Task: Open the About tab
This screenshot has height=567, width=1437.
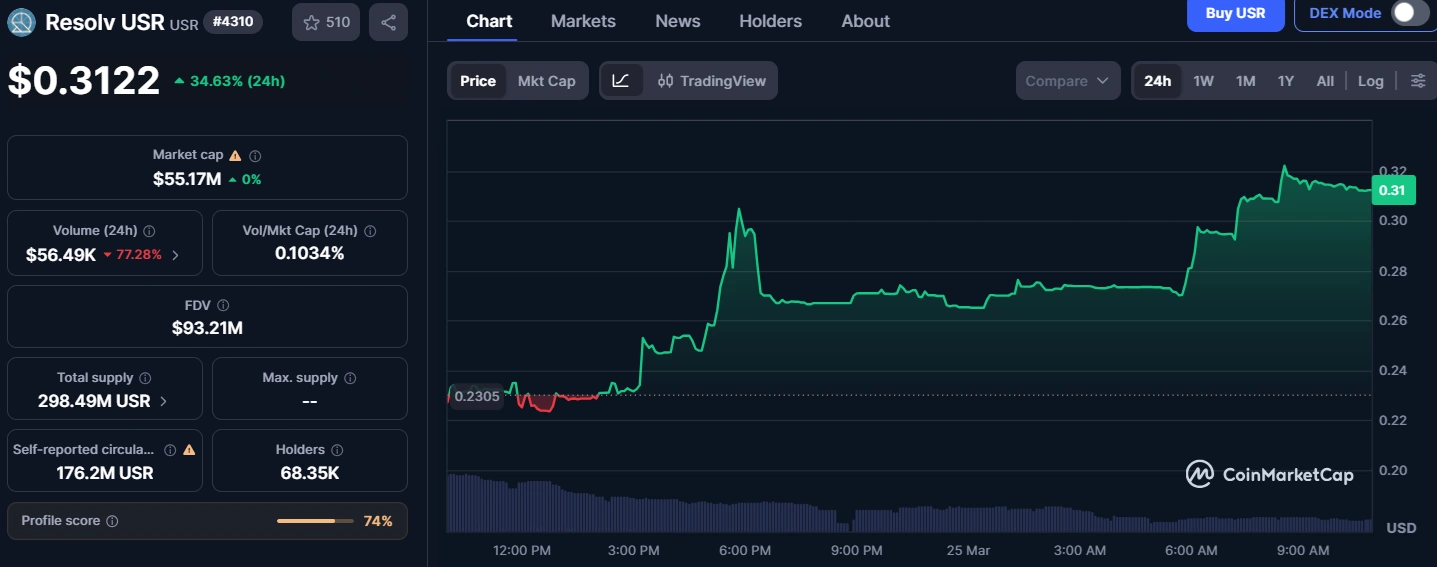Action: 865,21
